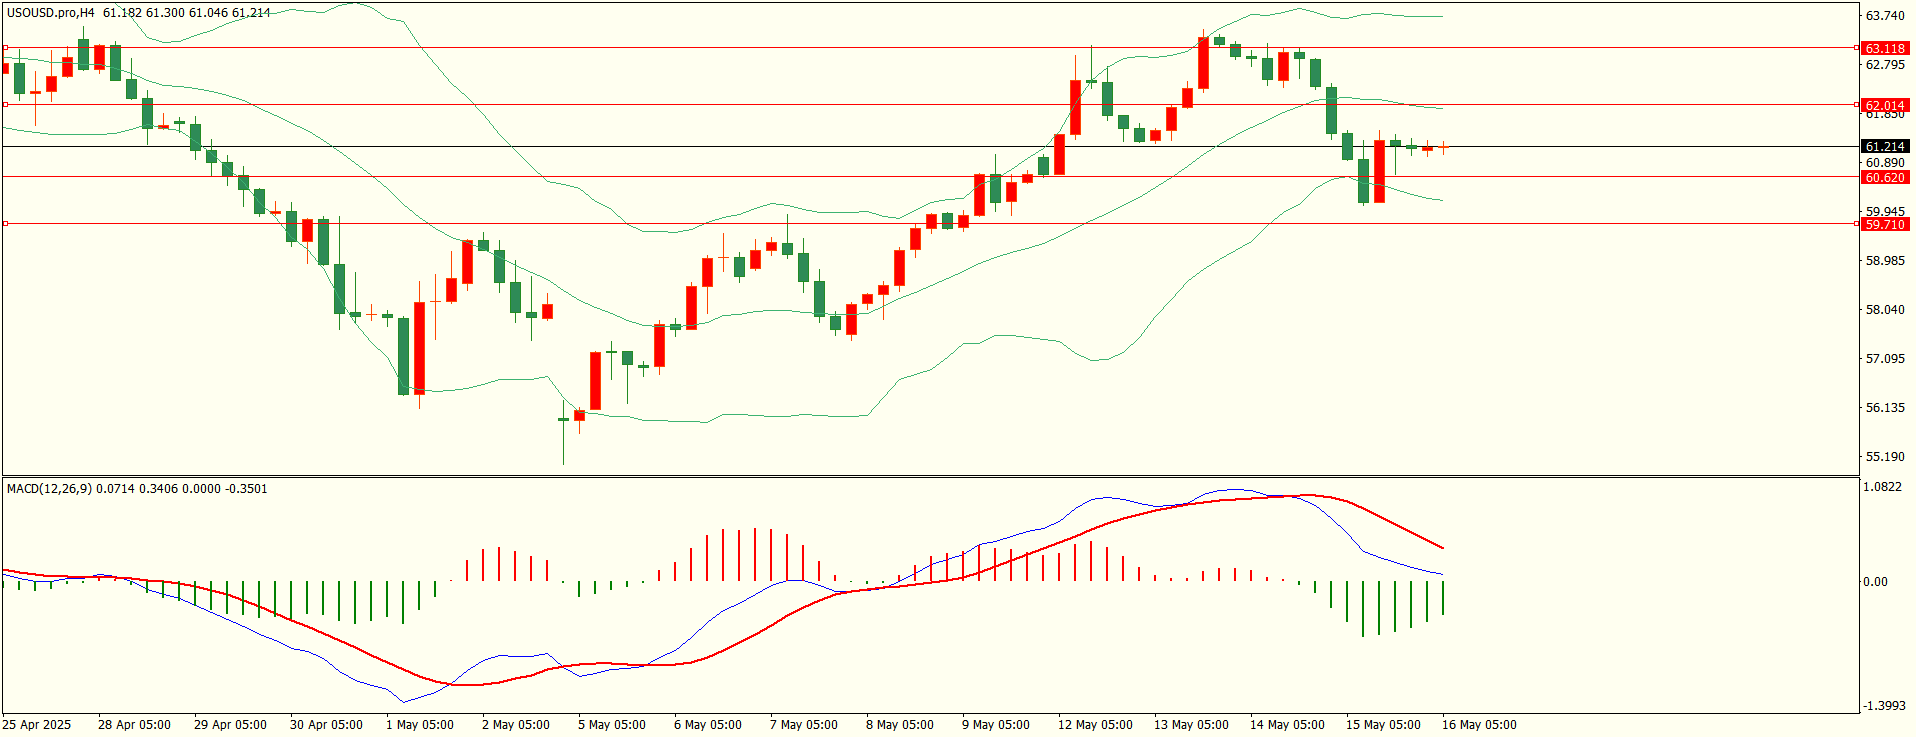1916x737 pixels.
Task: Click the 29 Apr 05:00 time label
Action: coord(230,725)
